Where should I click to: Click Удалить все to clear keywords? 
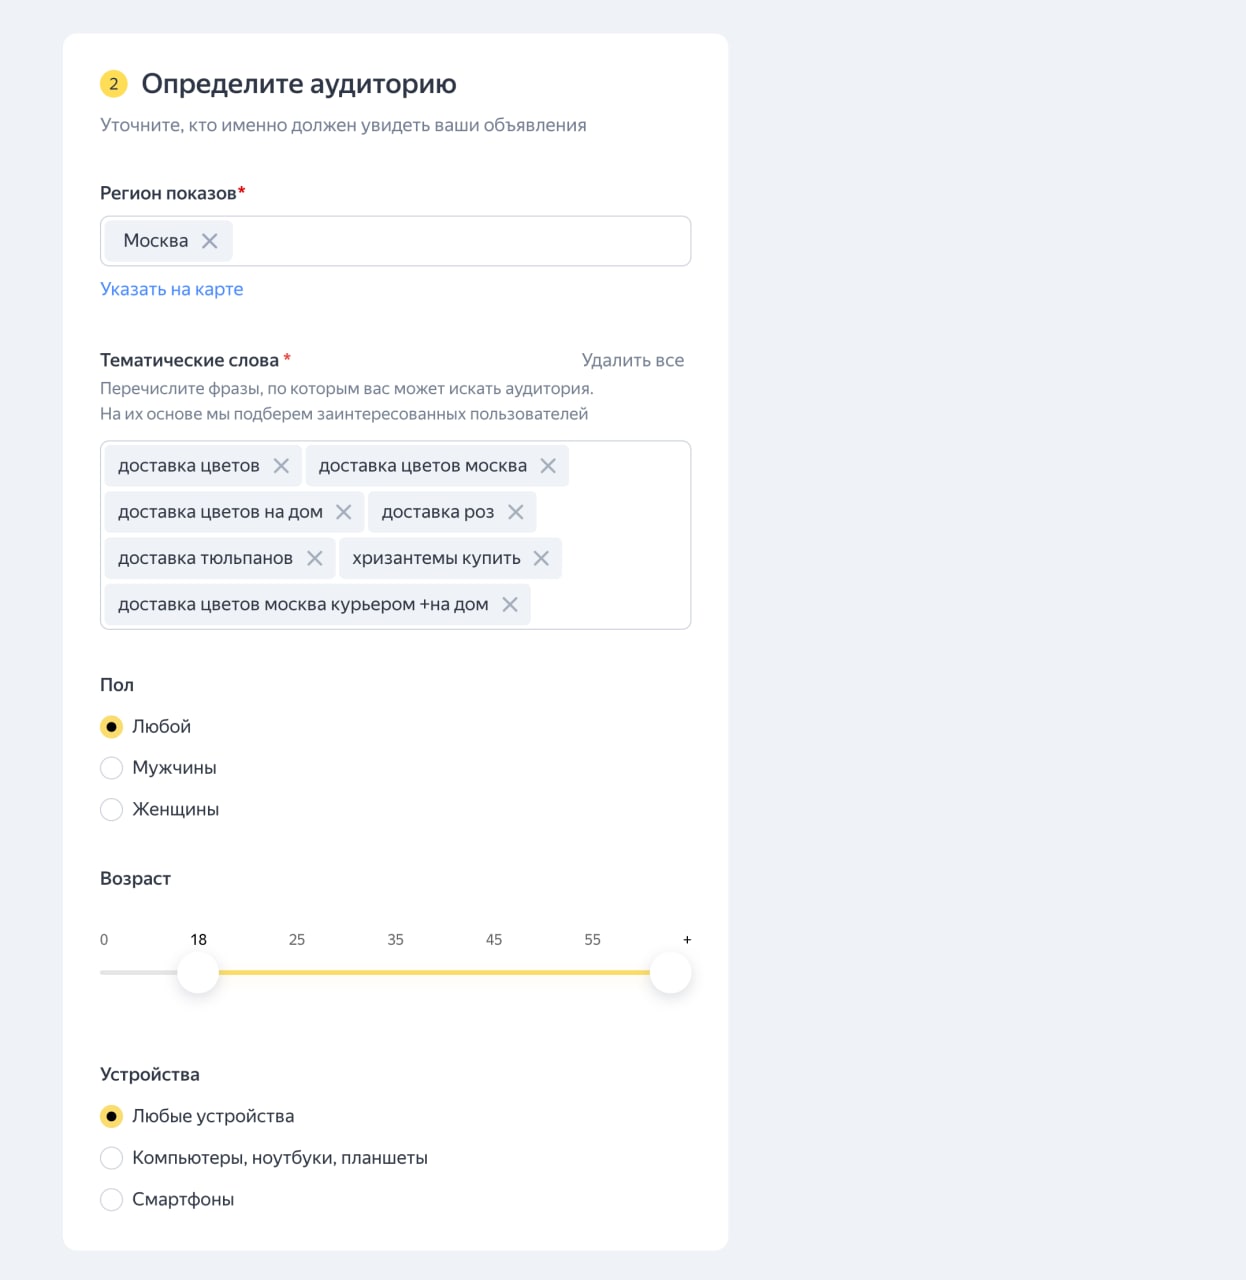[x=633, y=360]
